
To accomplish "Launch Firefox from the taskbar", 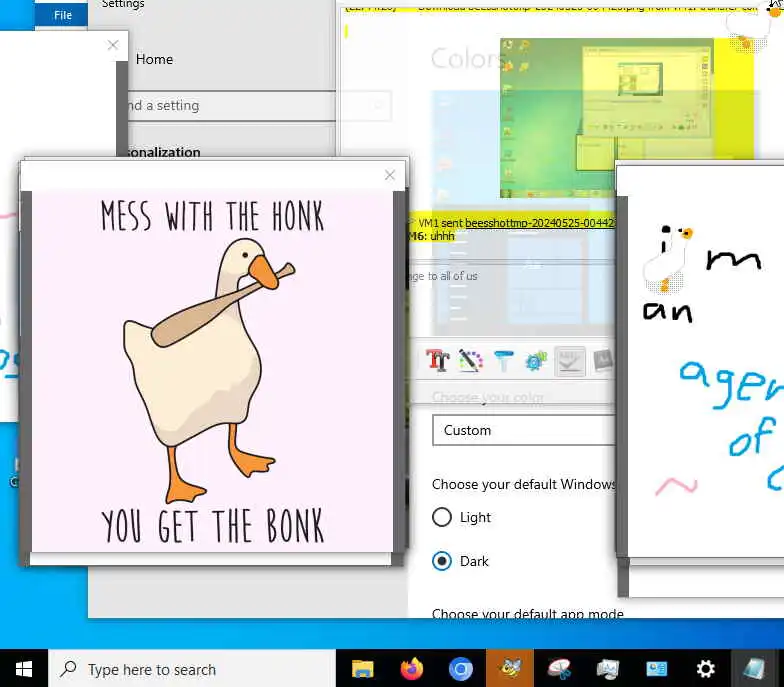I will point(412,668).
